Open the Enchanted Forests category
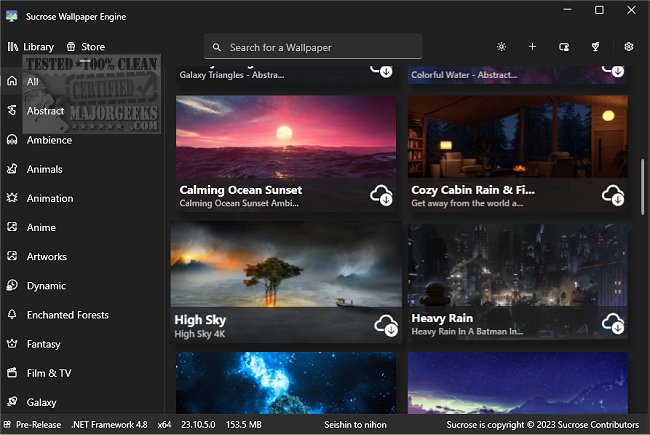 coord(67,315)
